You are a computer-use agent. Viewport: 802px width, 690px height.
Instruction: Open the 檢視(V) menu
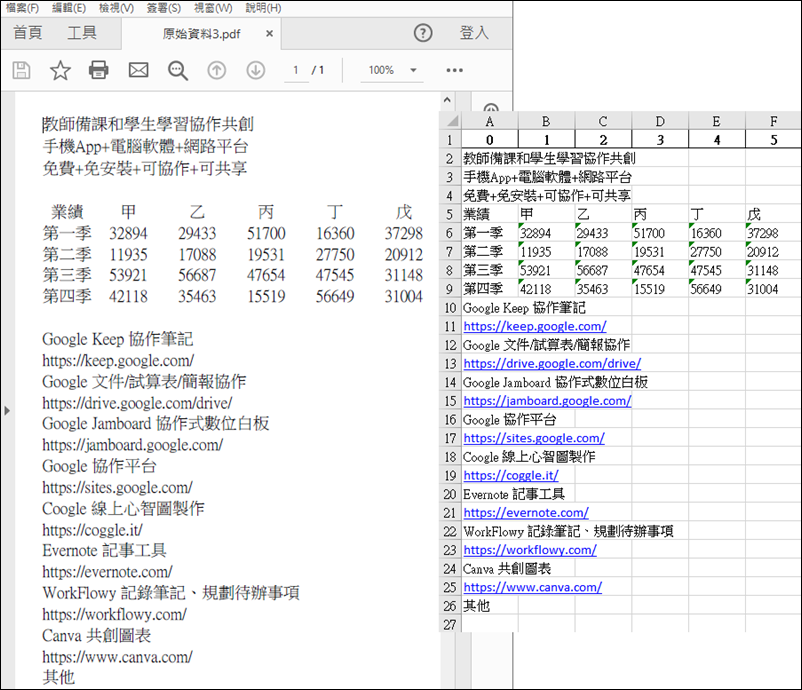pyautogui.click(x=116, y=8)
